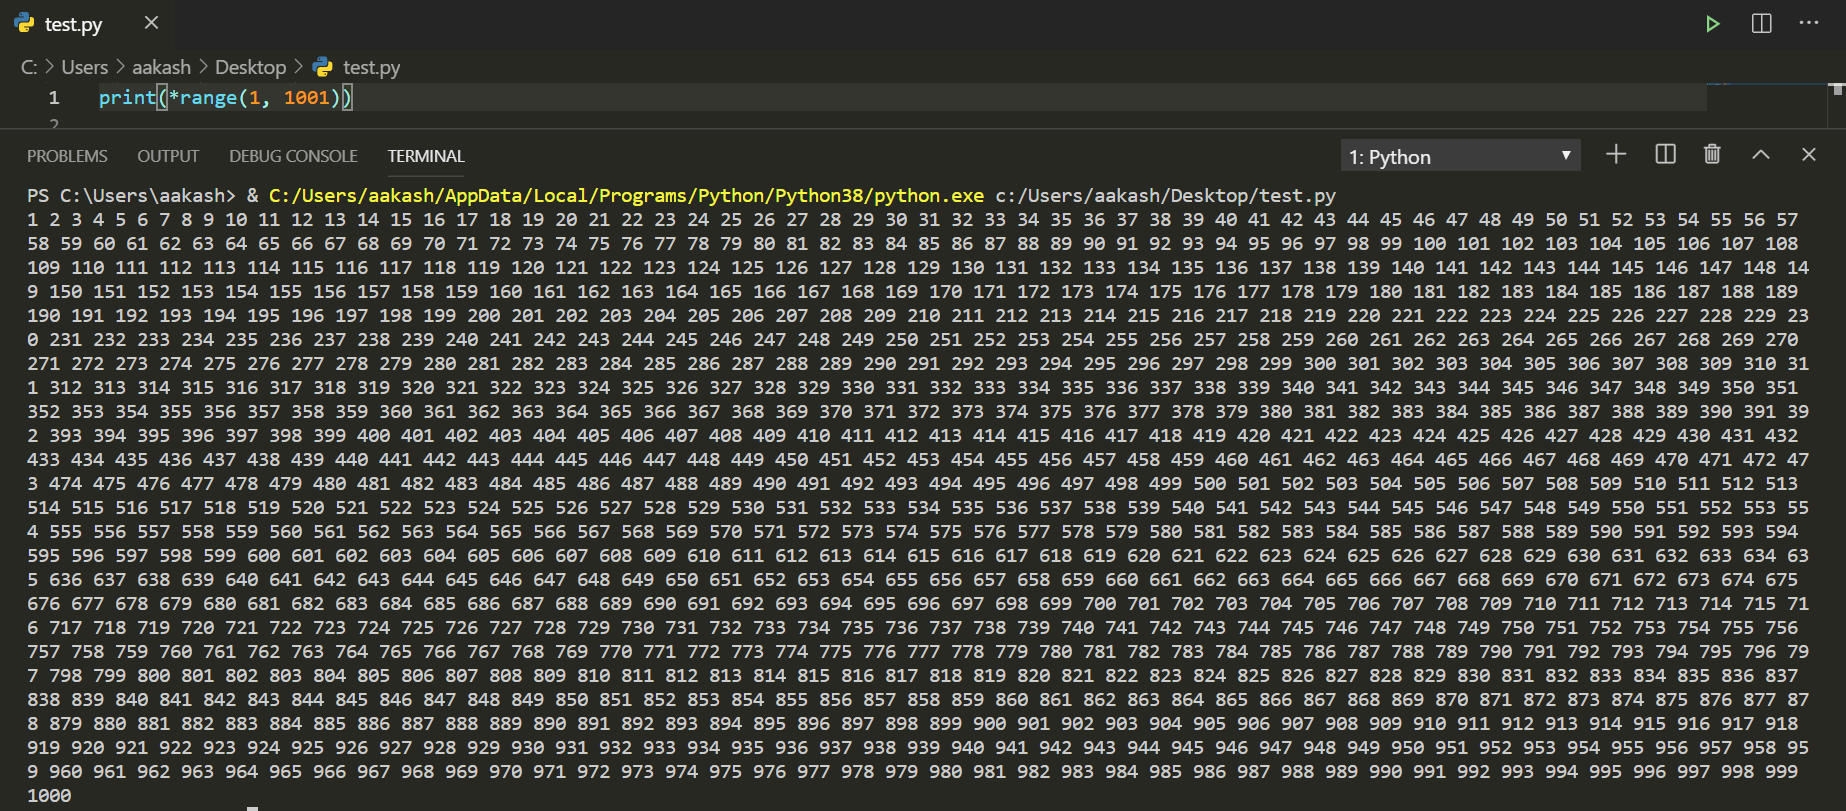Close the terminal panel
Screen dimensions: 1846x811
tap(1808, 154)
